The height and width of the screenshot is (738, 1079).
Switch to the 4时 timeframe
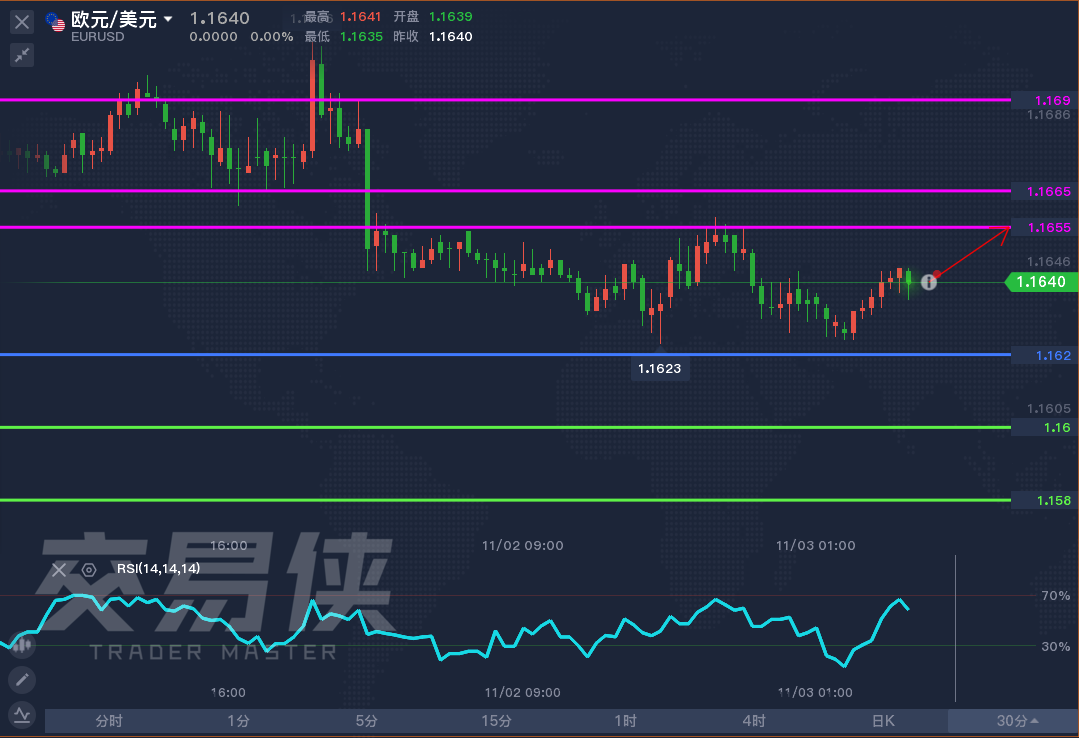[754, 721]
